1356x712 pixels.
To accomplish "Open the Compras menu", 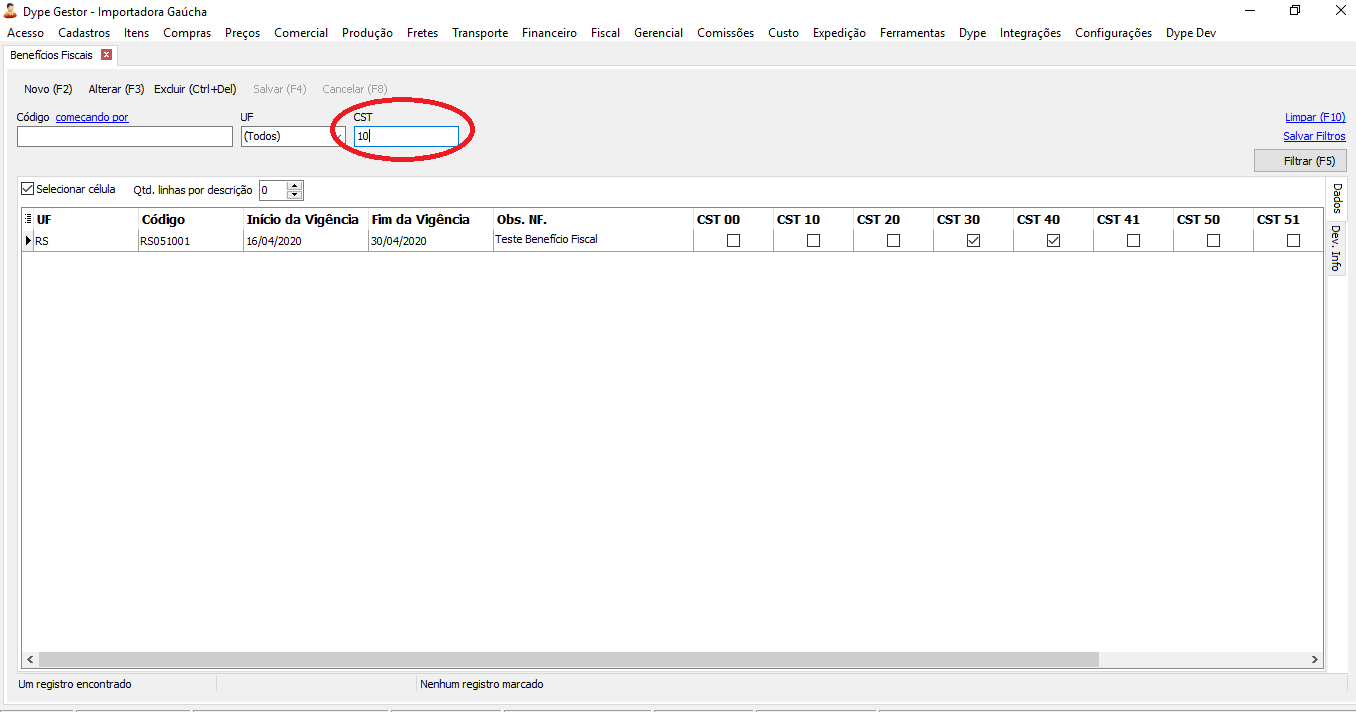I will click(187, 33).
